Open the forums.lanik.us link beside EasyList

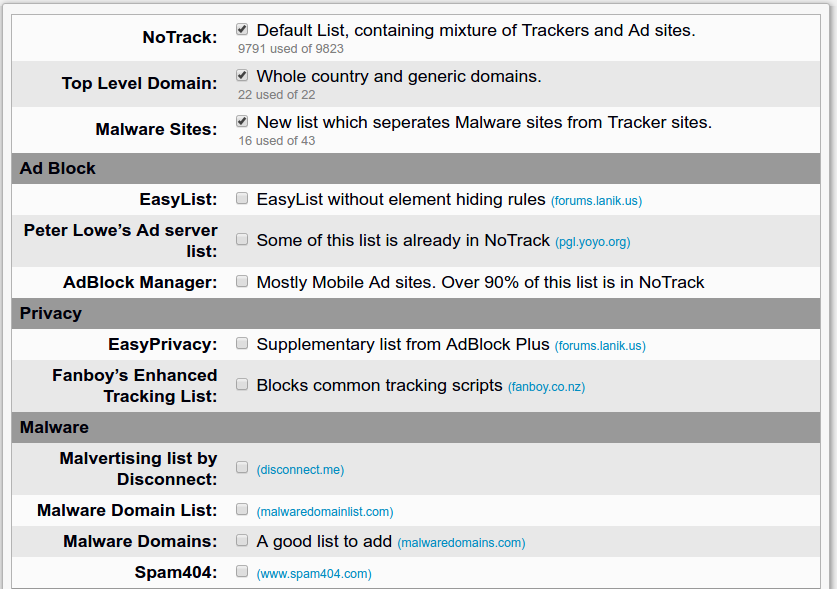(x=596, y=201)
